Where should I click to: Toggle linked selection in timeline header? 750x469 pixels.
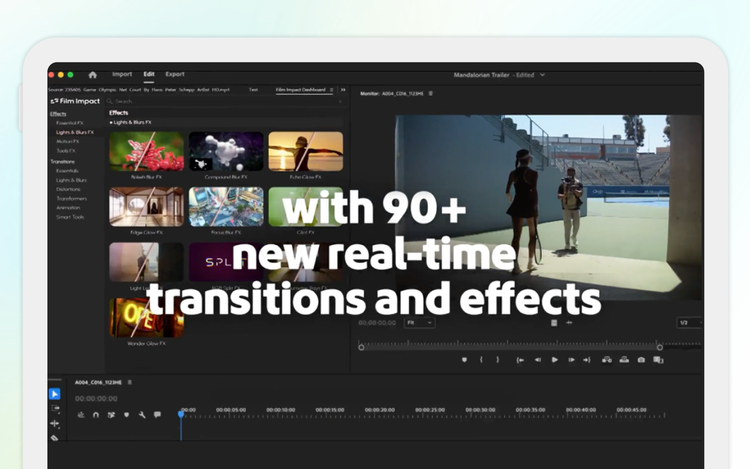point(111,415)
